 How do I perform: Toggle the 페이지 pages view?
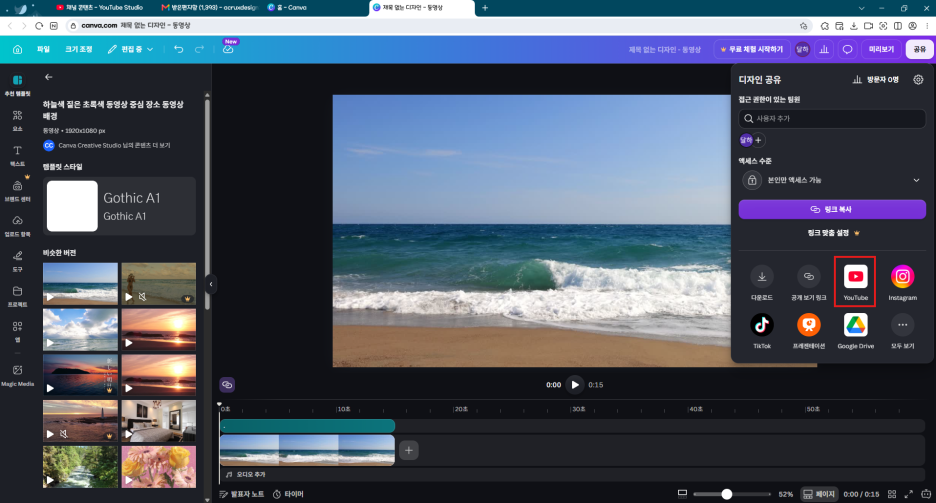(x=818, y=494)
